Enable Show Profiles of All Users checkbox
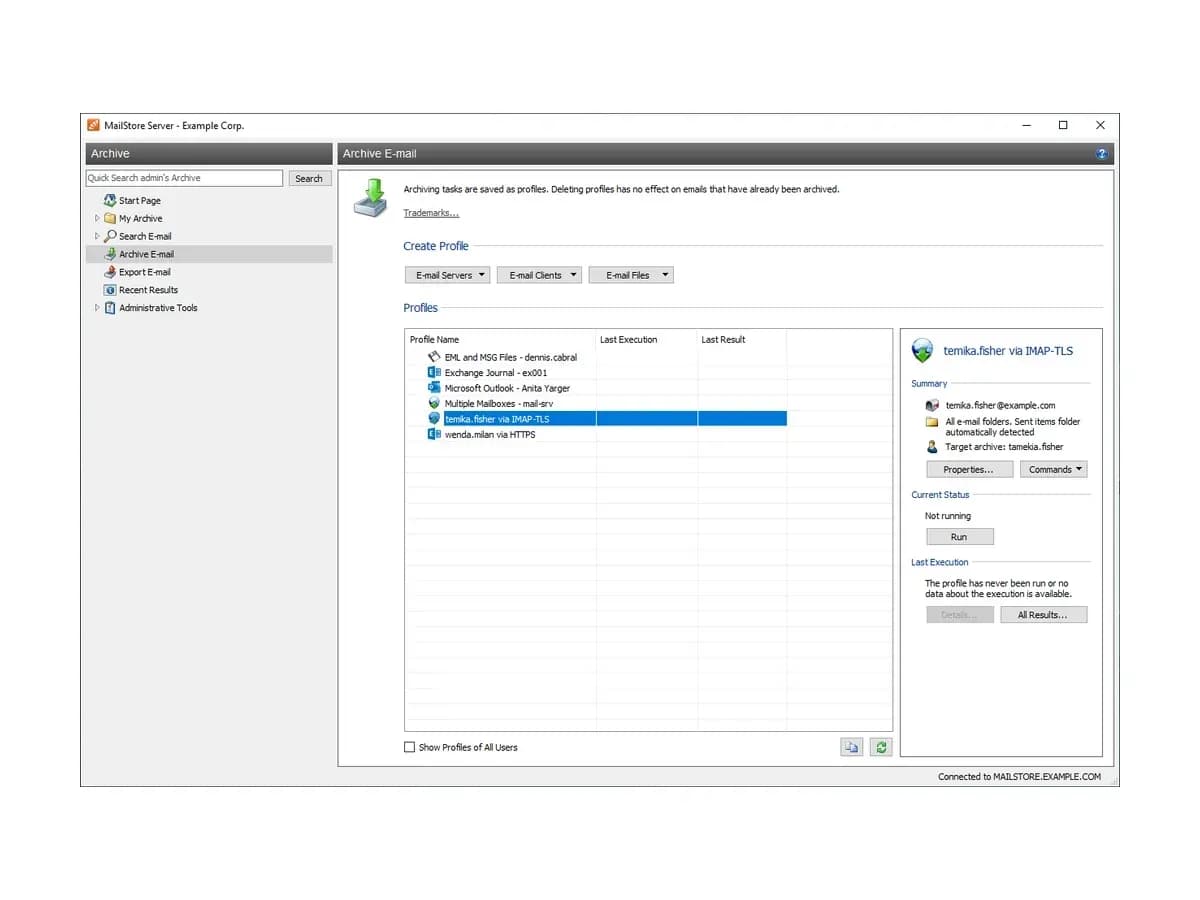 pos(409,747)
